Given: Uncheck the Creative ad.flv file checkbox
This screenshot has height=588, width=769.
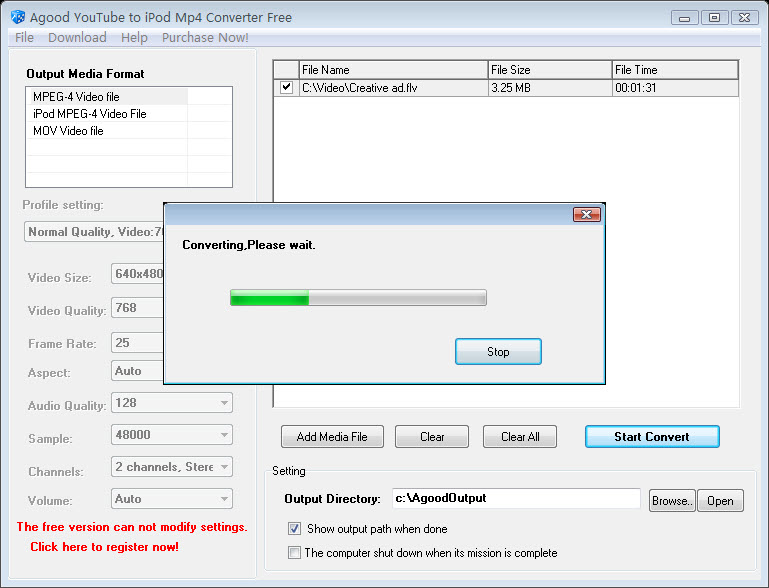Looking at the screenshot, I should coord(286,88).
